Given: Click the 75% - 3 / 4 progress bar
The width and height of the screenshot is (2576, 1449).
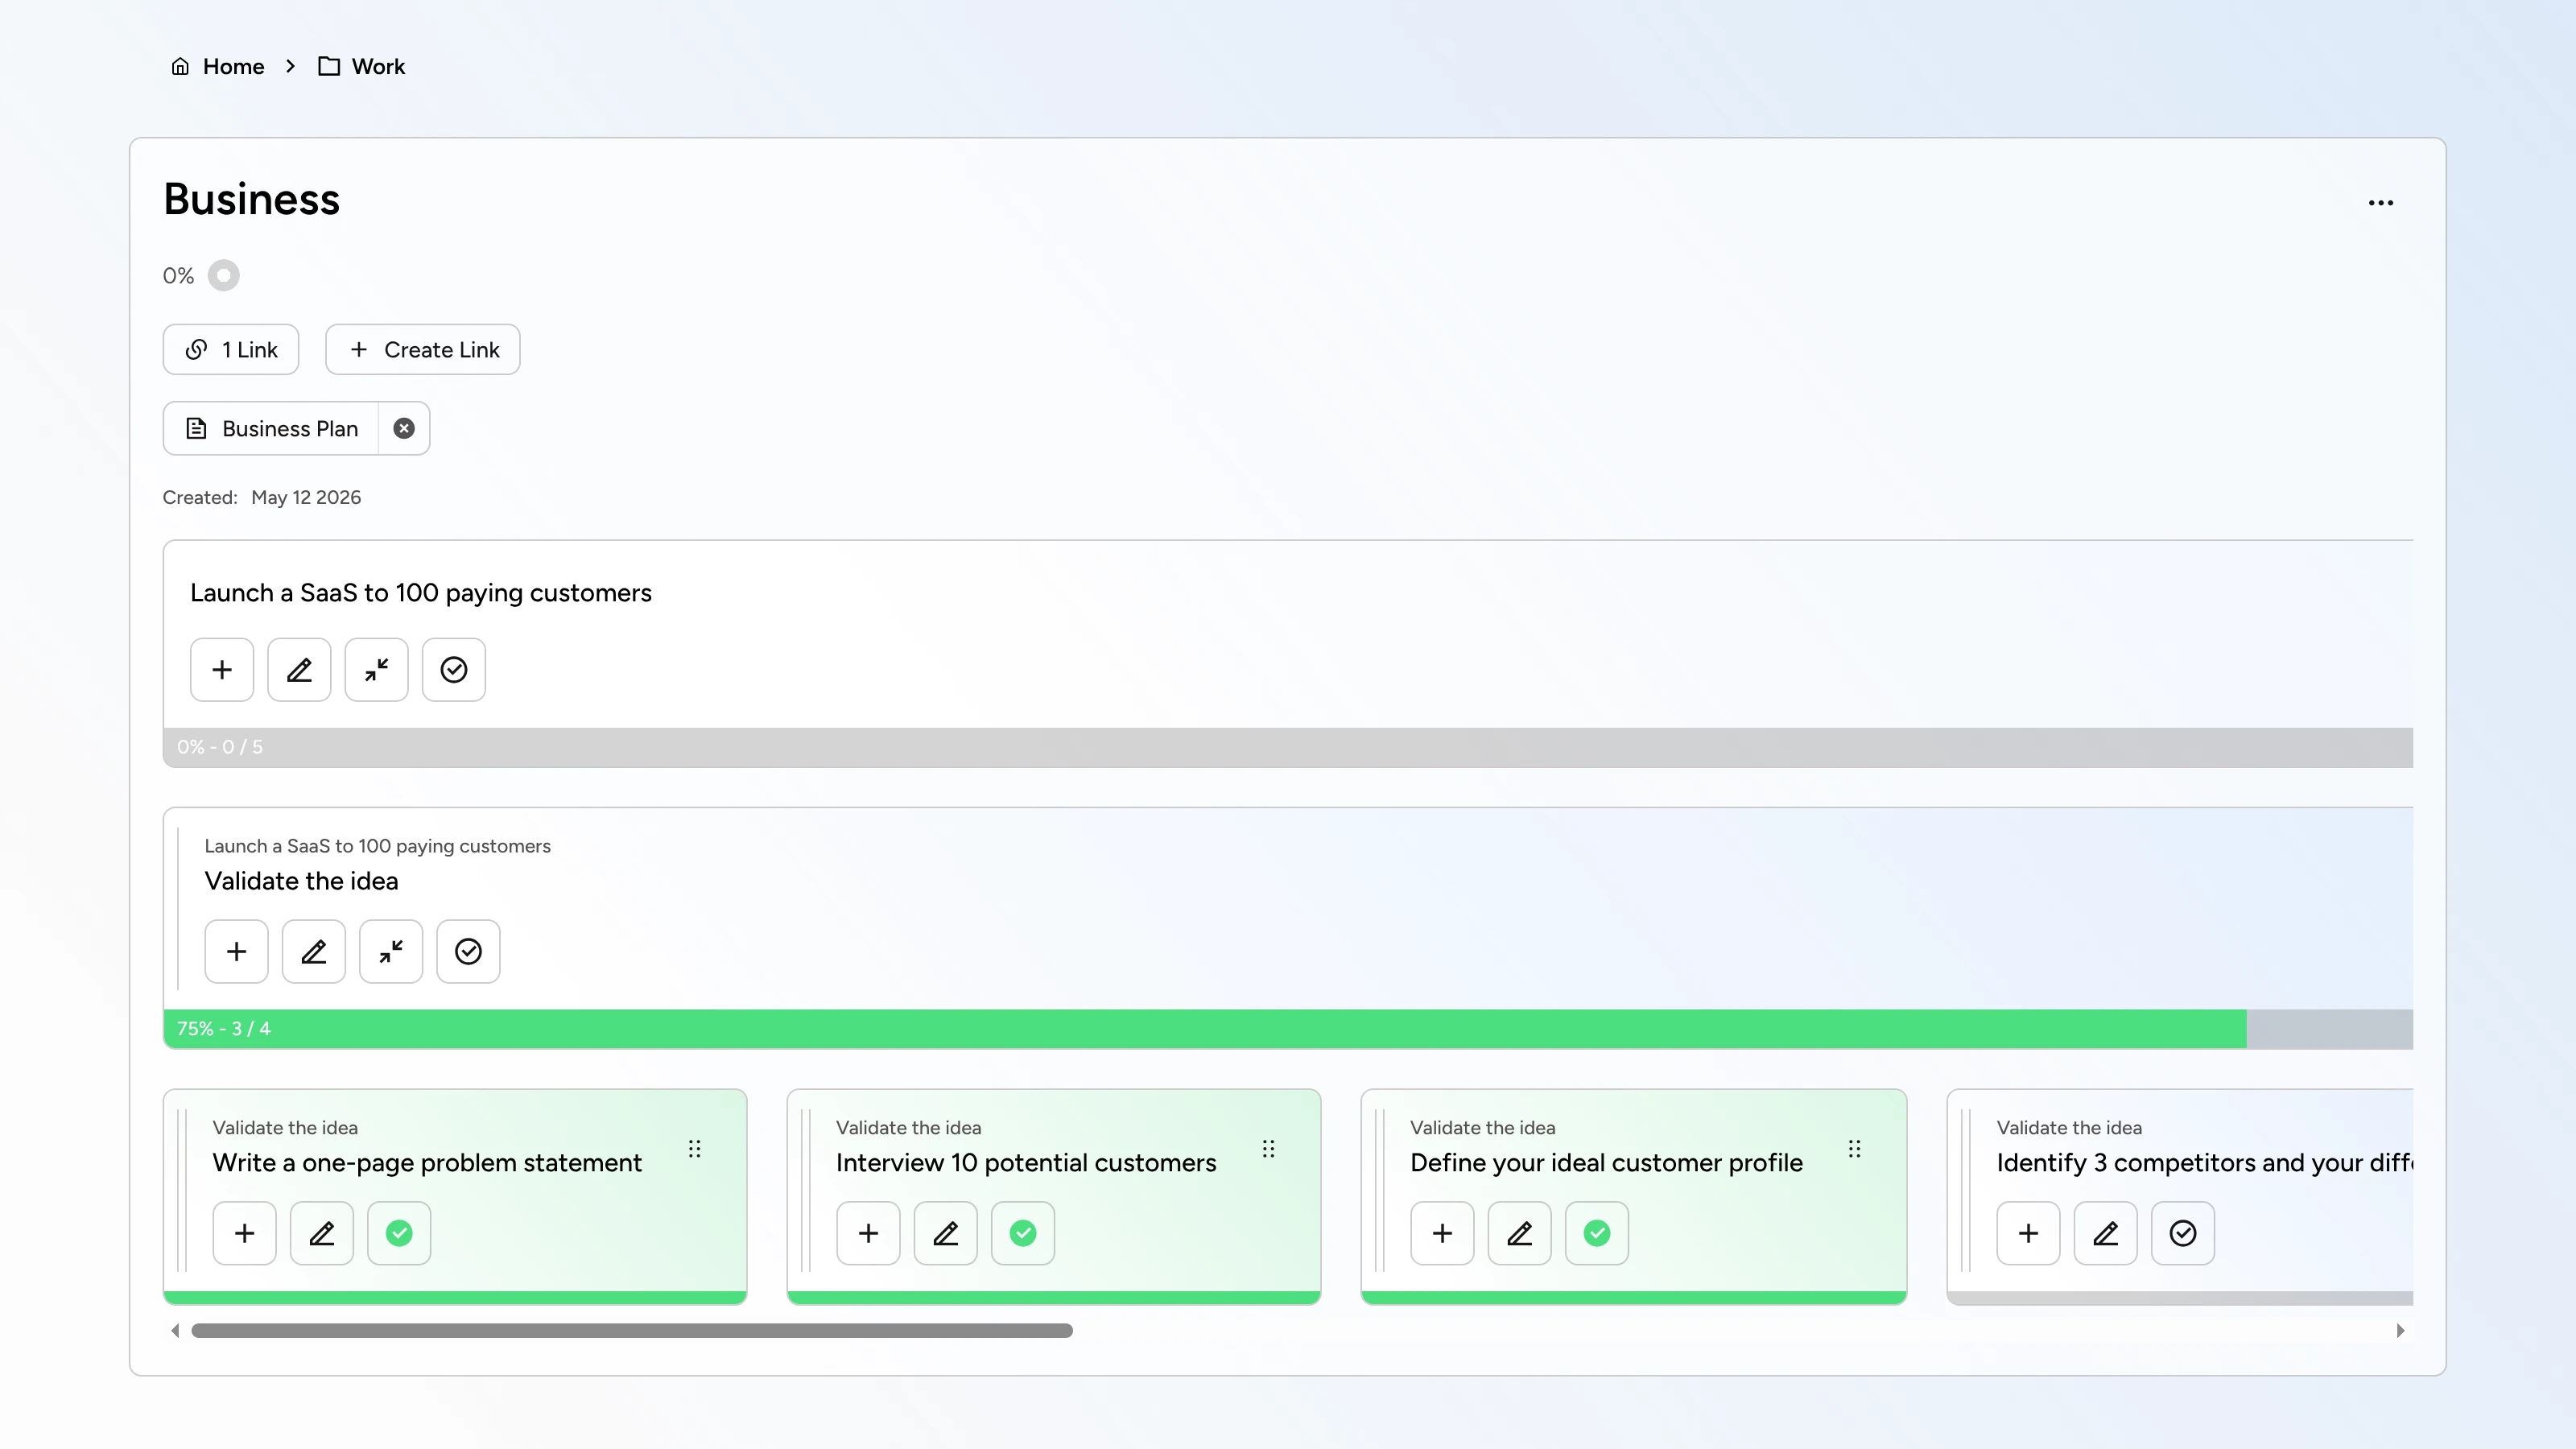Looking at the screenshot, I should click(1288, 1029).
